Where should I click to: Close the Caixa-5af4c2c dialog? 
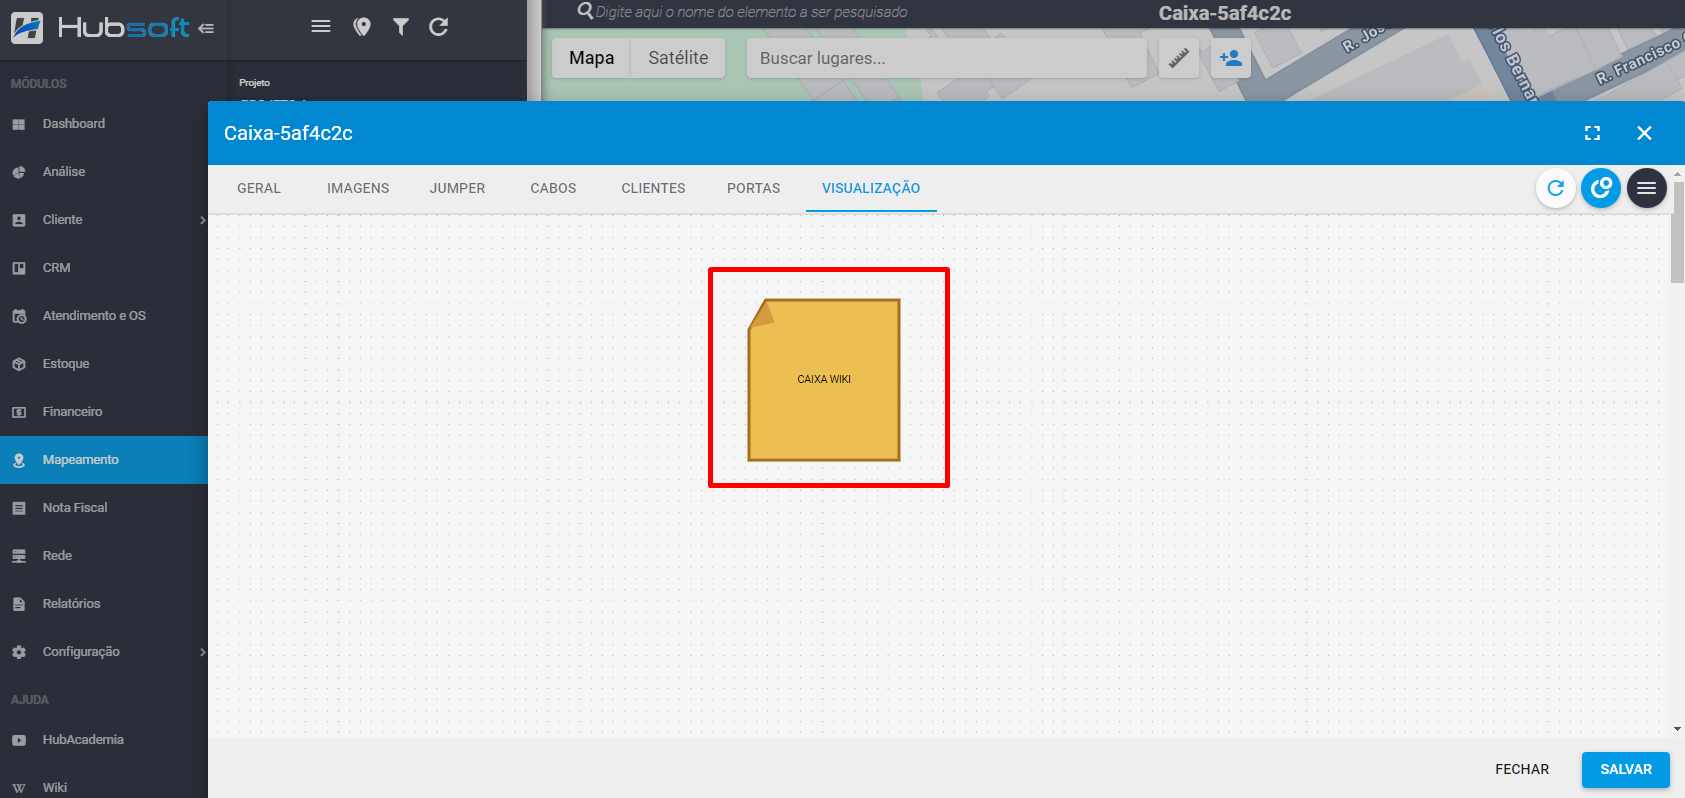click(x=1644, y=133)
